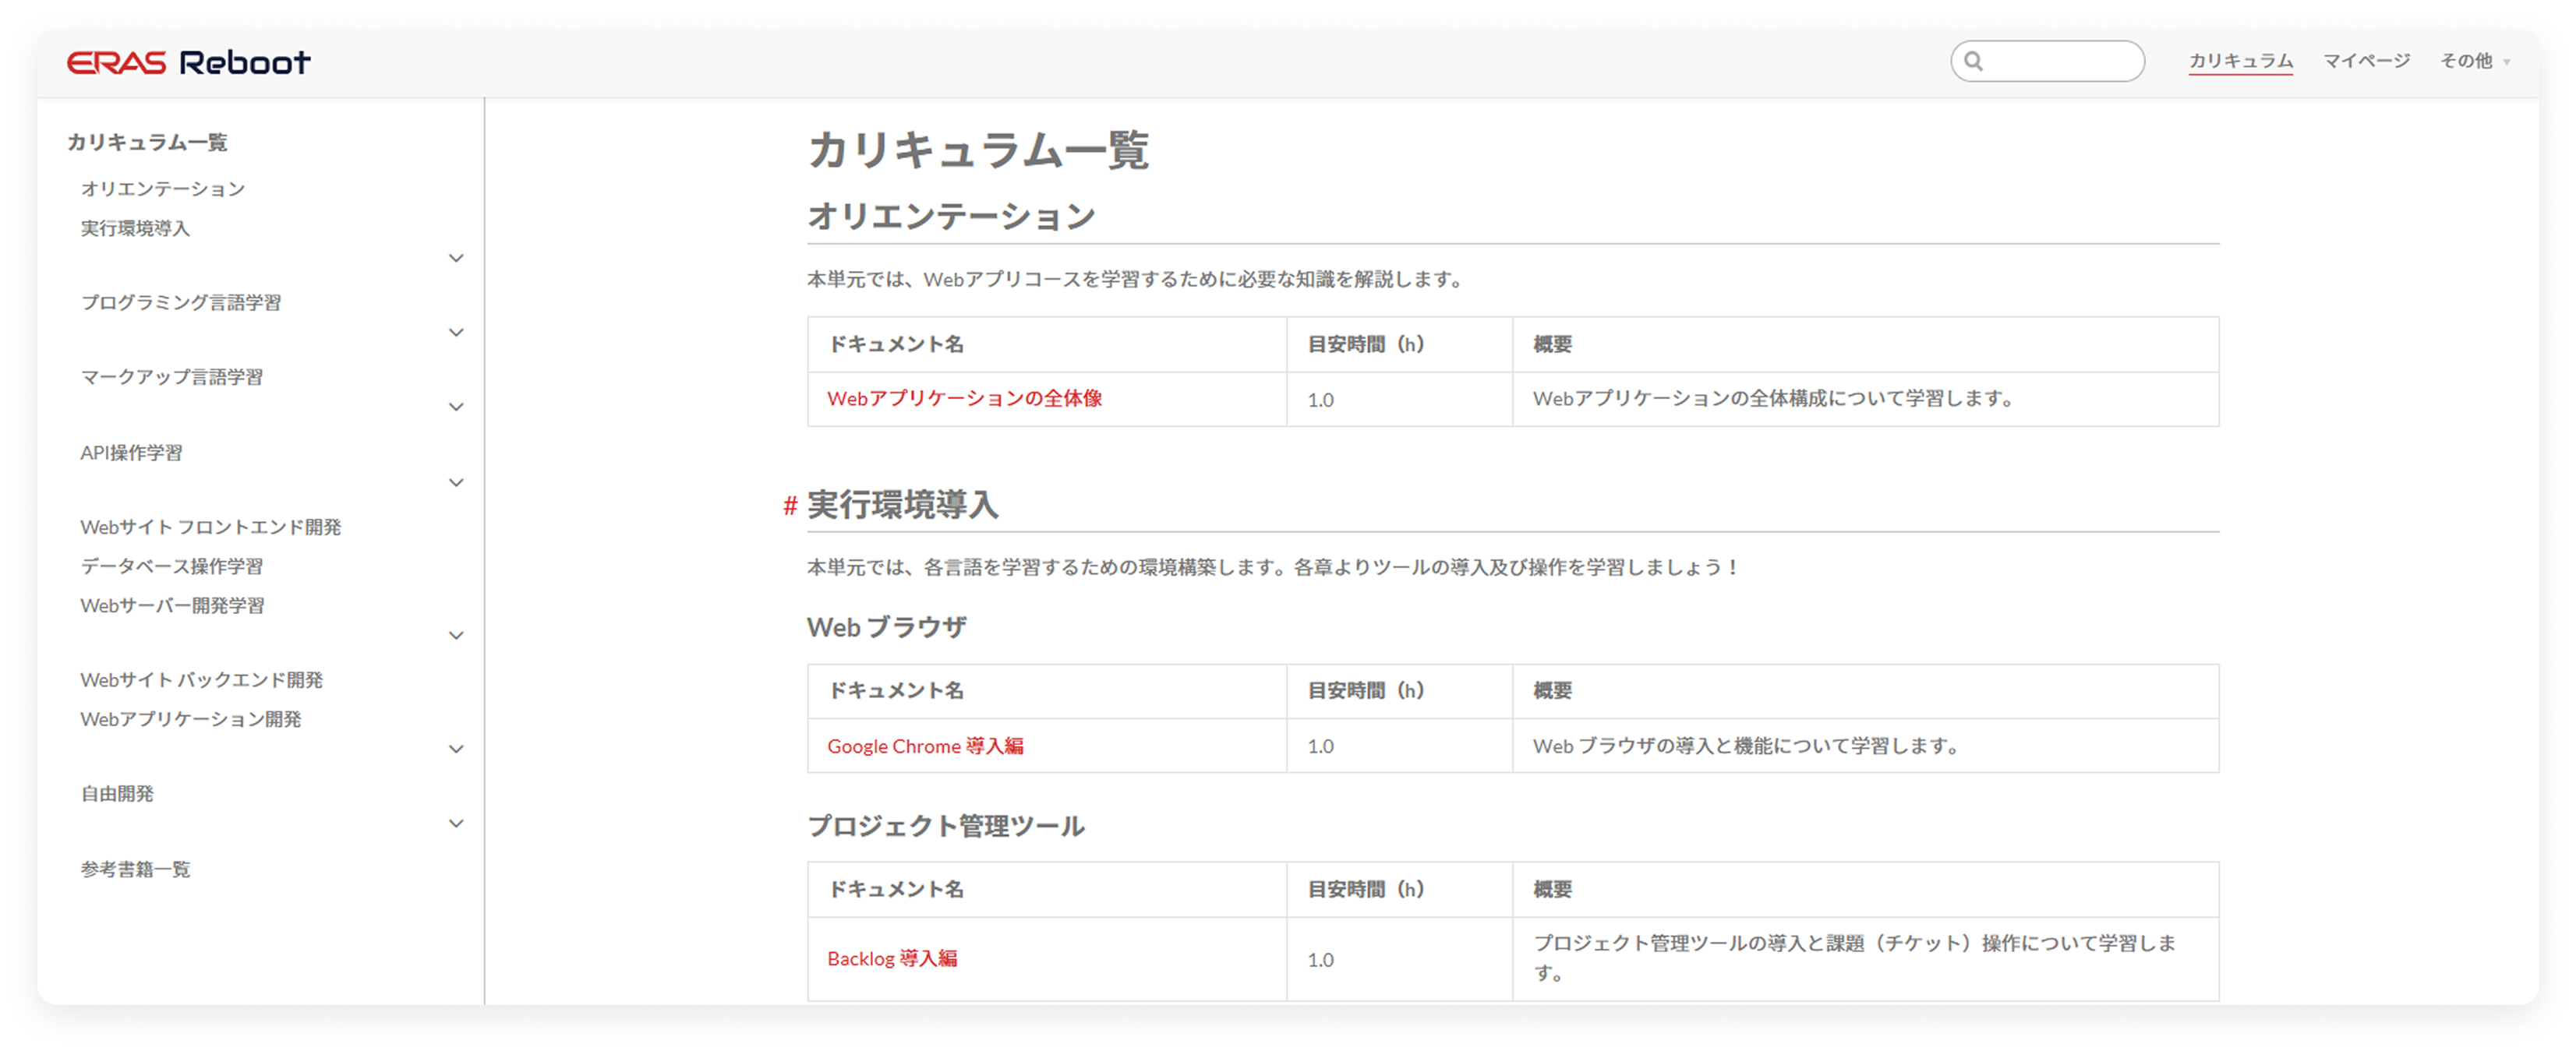Open Backlog 導入編 document link

coord(892,958)
